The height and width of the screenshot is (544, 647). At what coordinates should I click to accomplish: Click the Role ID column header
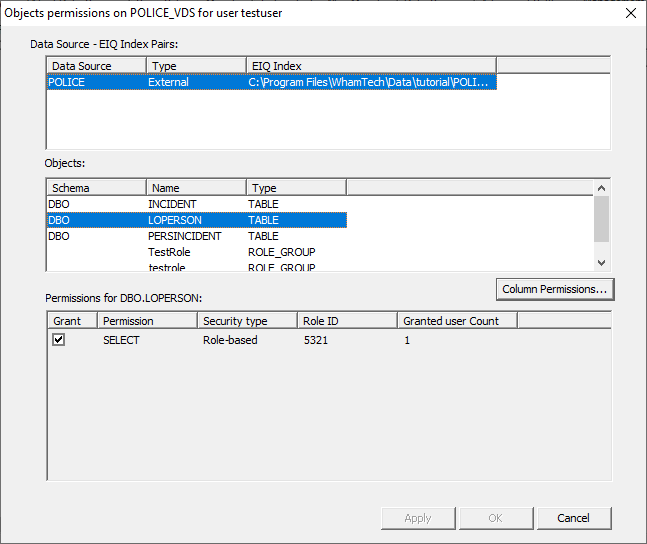[x=346, y=321]
